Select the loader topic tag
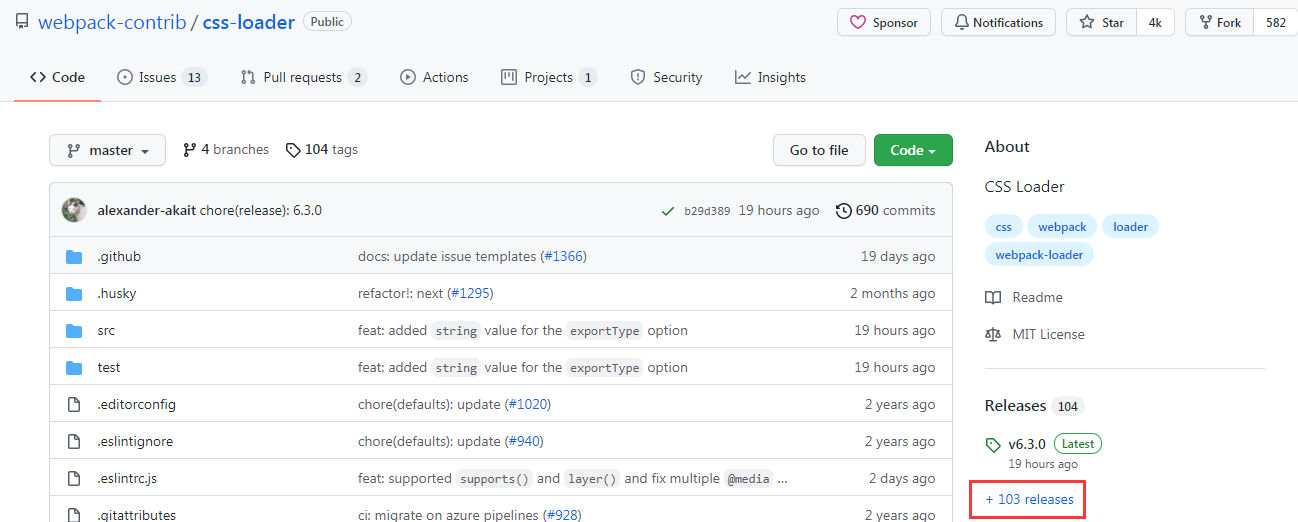 tap(1131, 226)
